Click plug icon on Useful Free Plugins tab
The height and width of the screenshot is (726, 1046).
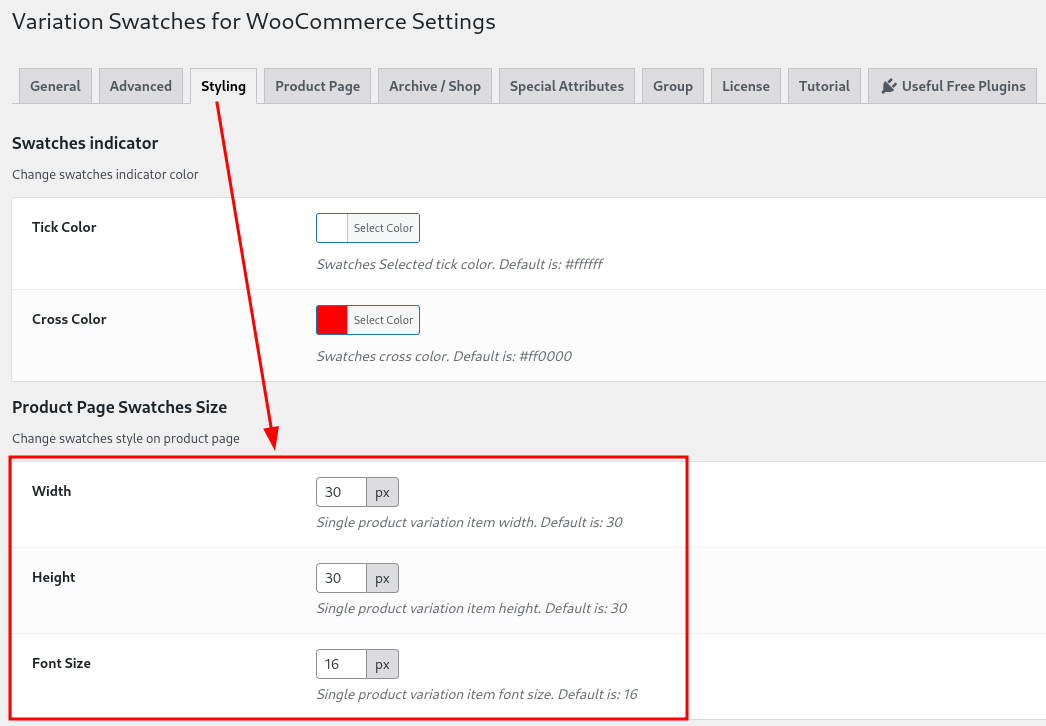click(x=889, y=86)
